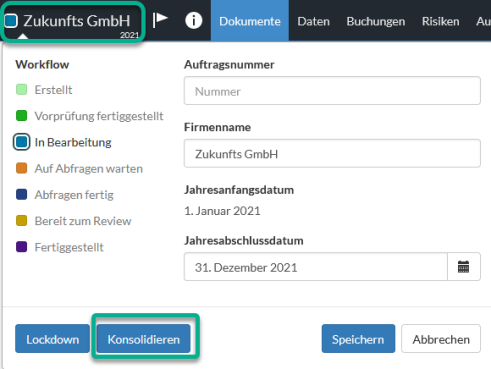Click into the Firmenname input field
Viewport: 491px width, 369px height.
(x=332, y=153)
